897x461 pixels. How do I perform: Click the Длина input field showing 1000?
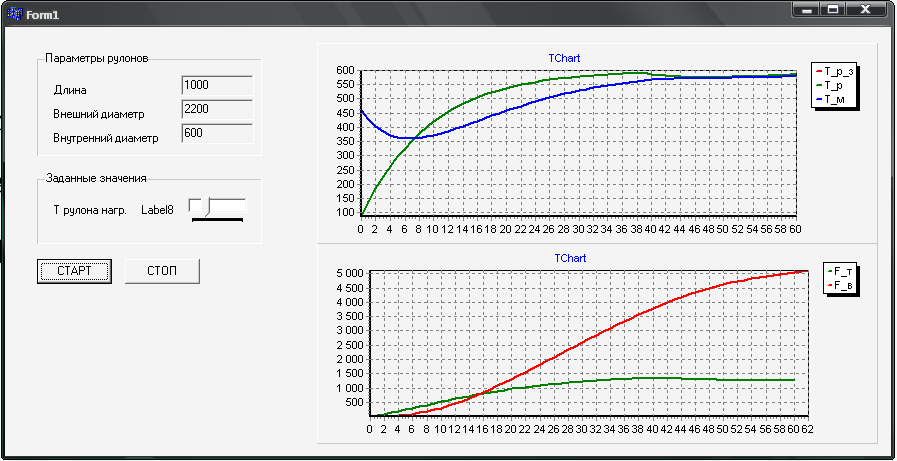[217, 85]
